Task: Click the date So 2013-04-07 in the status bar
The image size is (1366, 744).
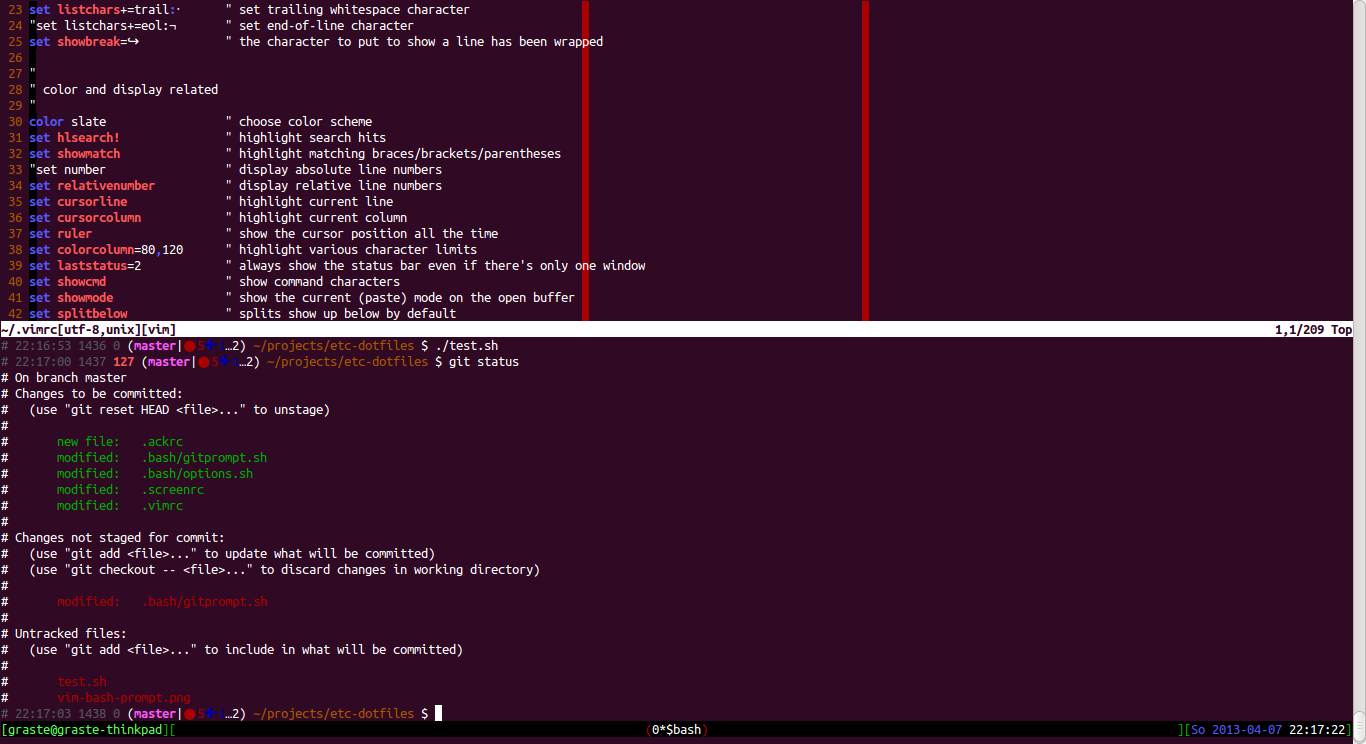Action: pyautogui.click(x=1235, y=729)
